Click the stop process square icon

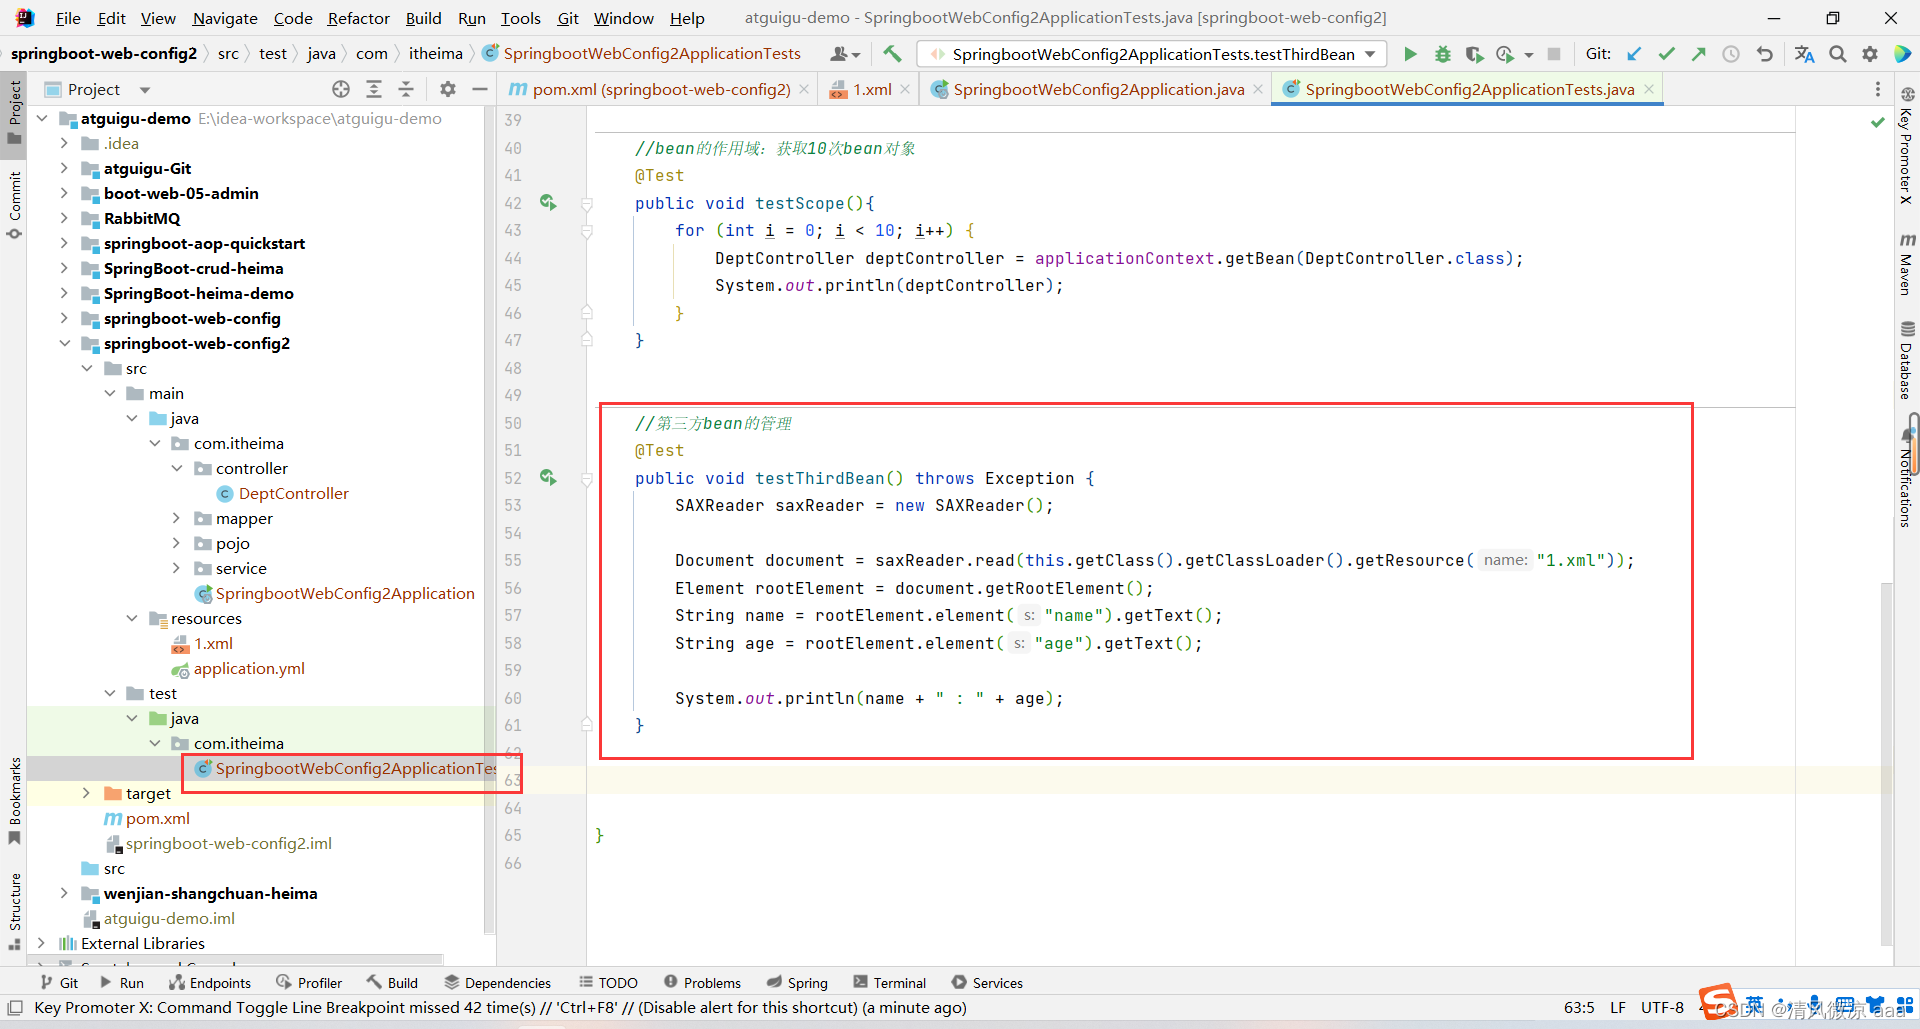coord(1553,54)
